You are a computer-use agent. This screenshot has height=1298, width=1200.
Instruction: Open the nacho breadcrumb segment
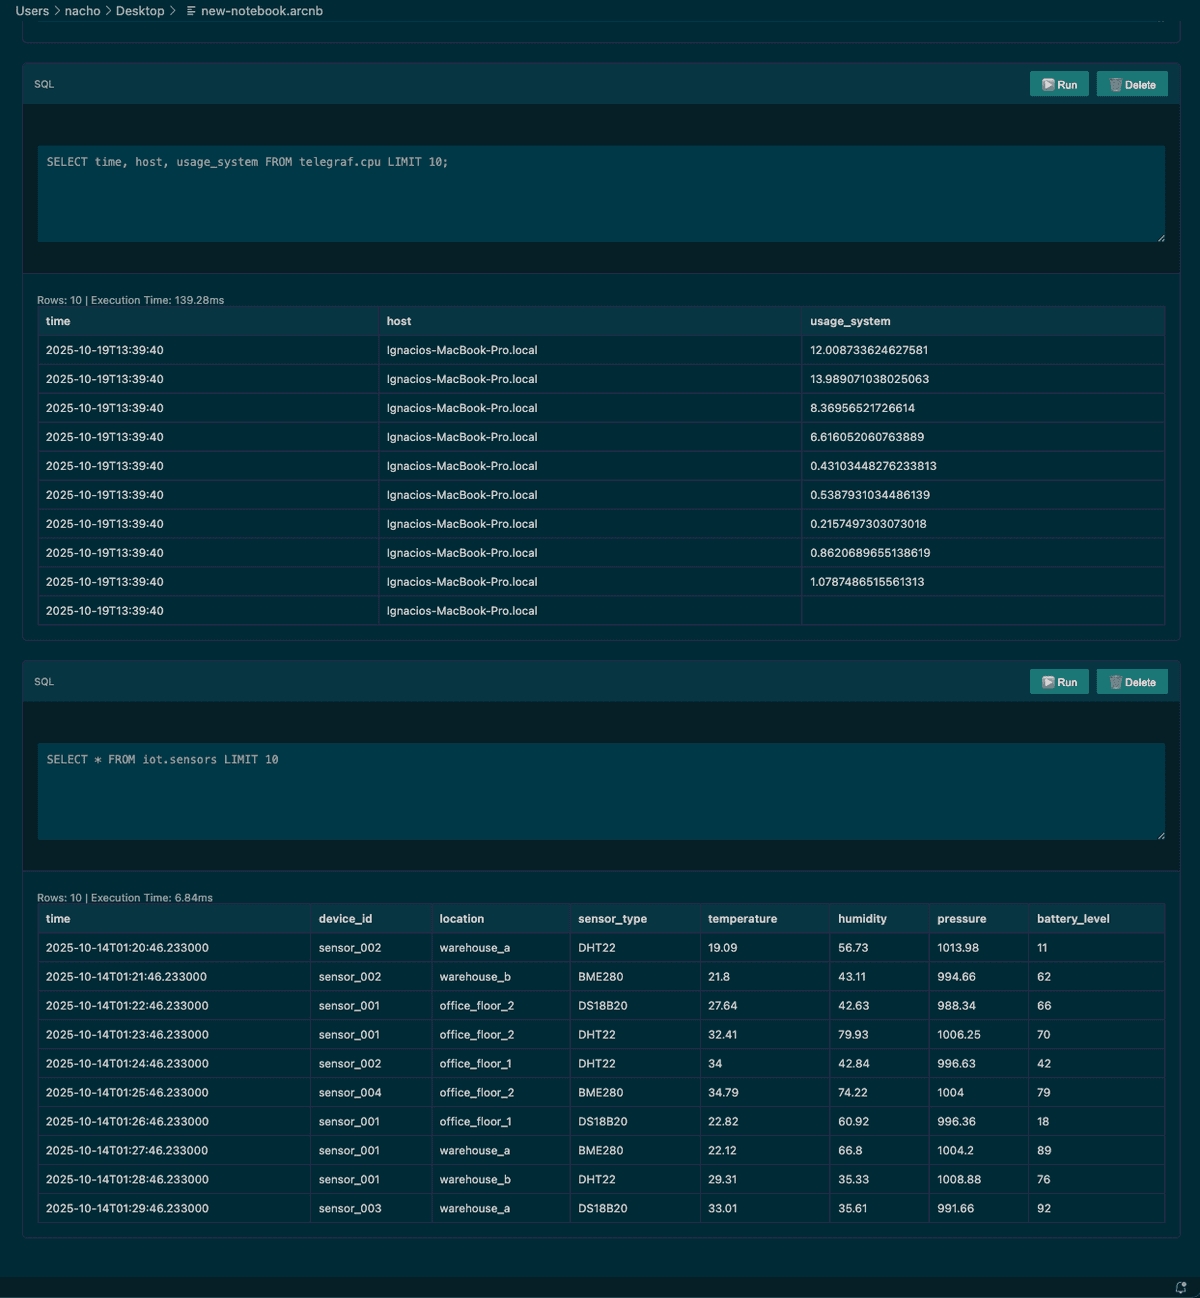(82, 11)
